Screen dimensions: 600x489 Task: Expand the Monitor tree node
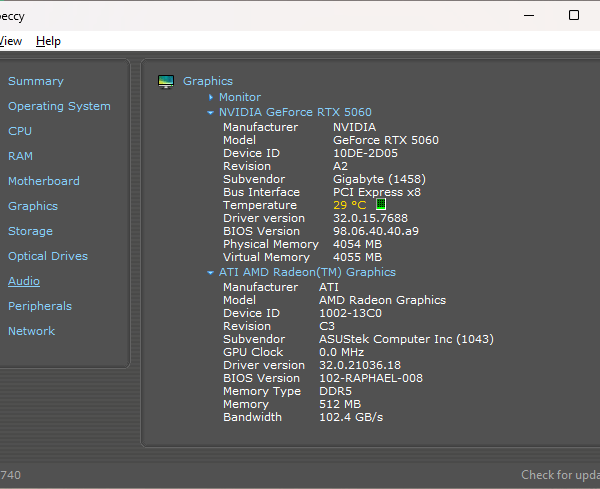click(x=211, y=97)
